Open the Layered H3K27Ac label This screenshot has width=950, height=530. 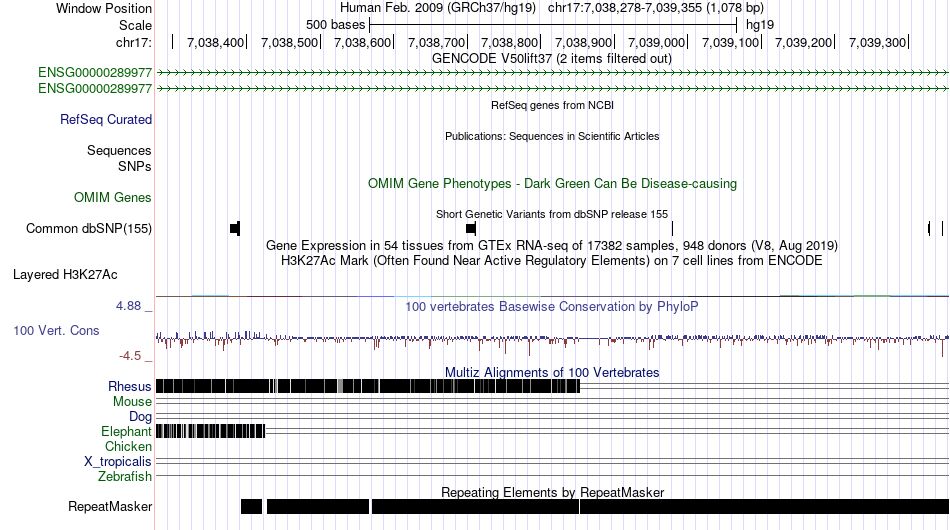click(x=65, y=274)
